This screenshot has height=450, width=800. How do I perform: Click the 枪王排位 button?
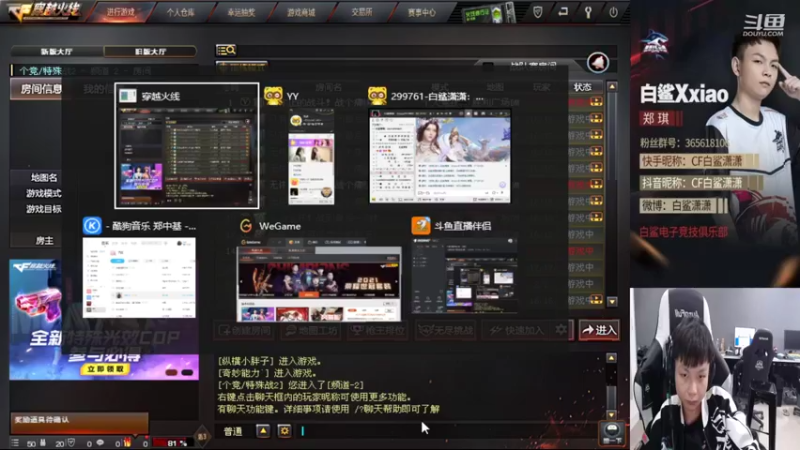(378, 331)
